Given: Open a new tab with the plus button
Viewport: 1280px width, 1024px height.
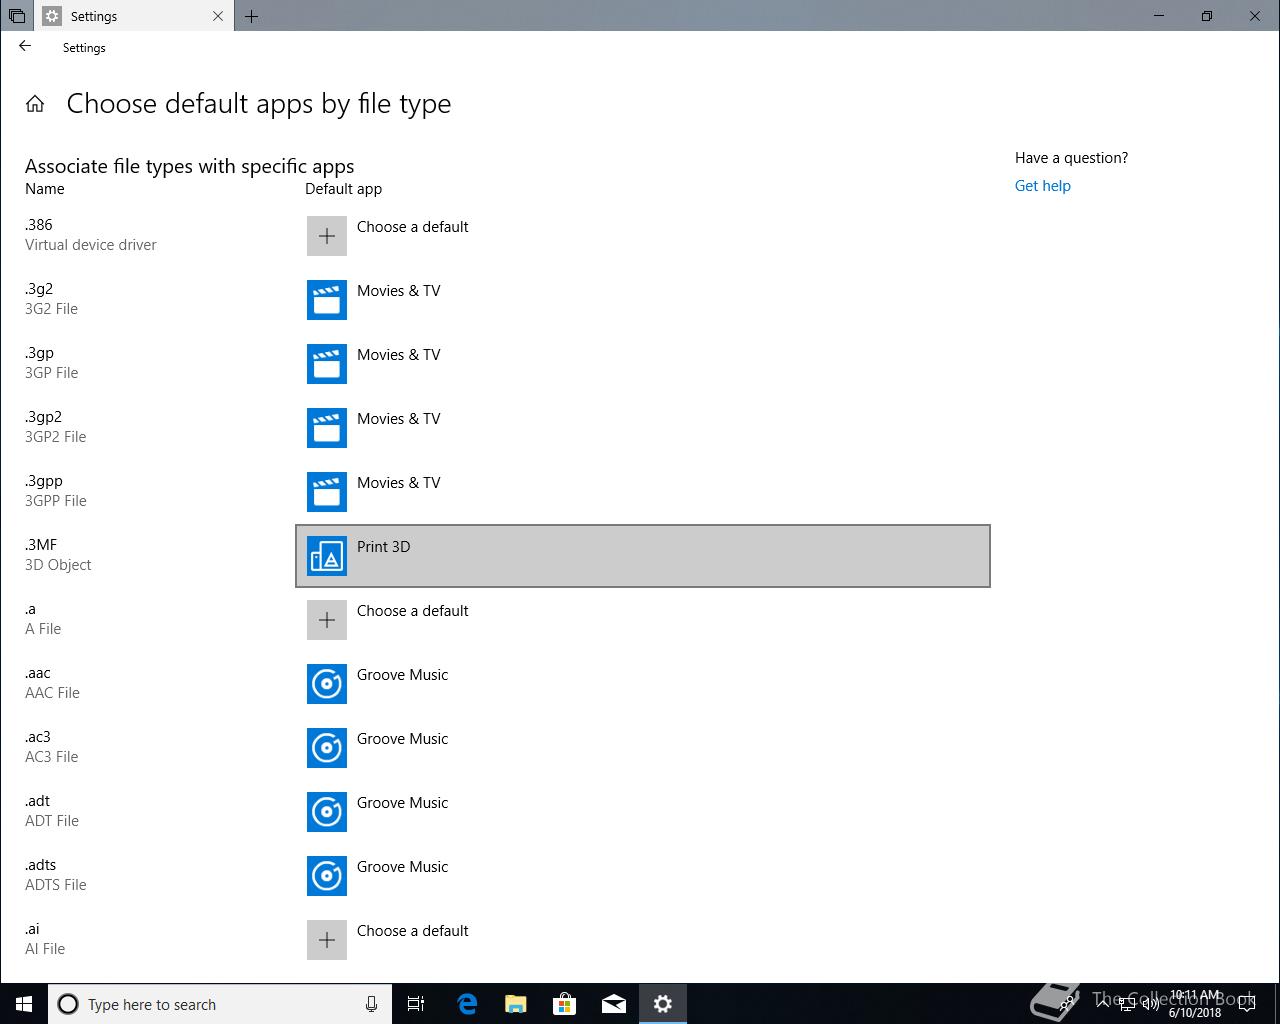Looking at the screenshot, I should pos(251,16).
